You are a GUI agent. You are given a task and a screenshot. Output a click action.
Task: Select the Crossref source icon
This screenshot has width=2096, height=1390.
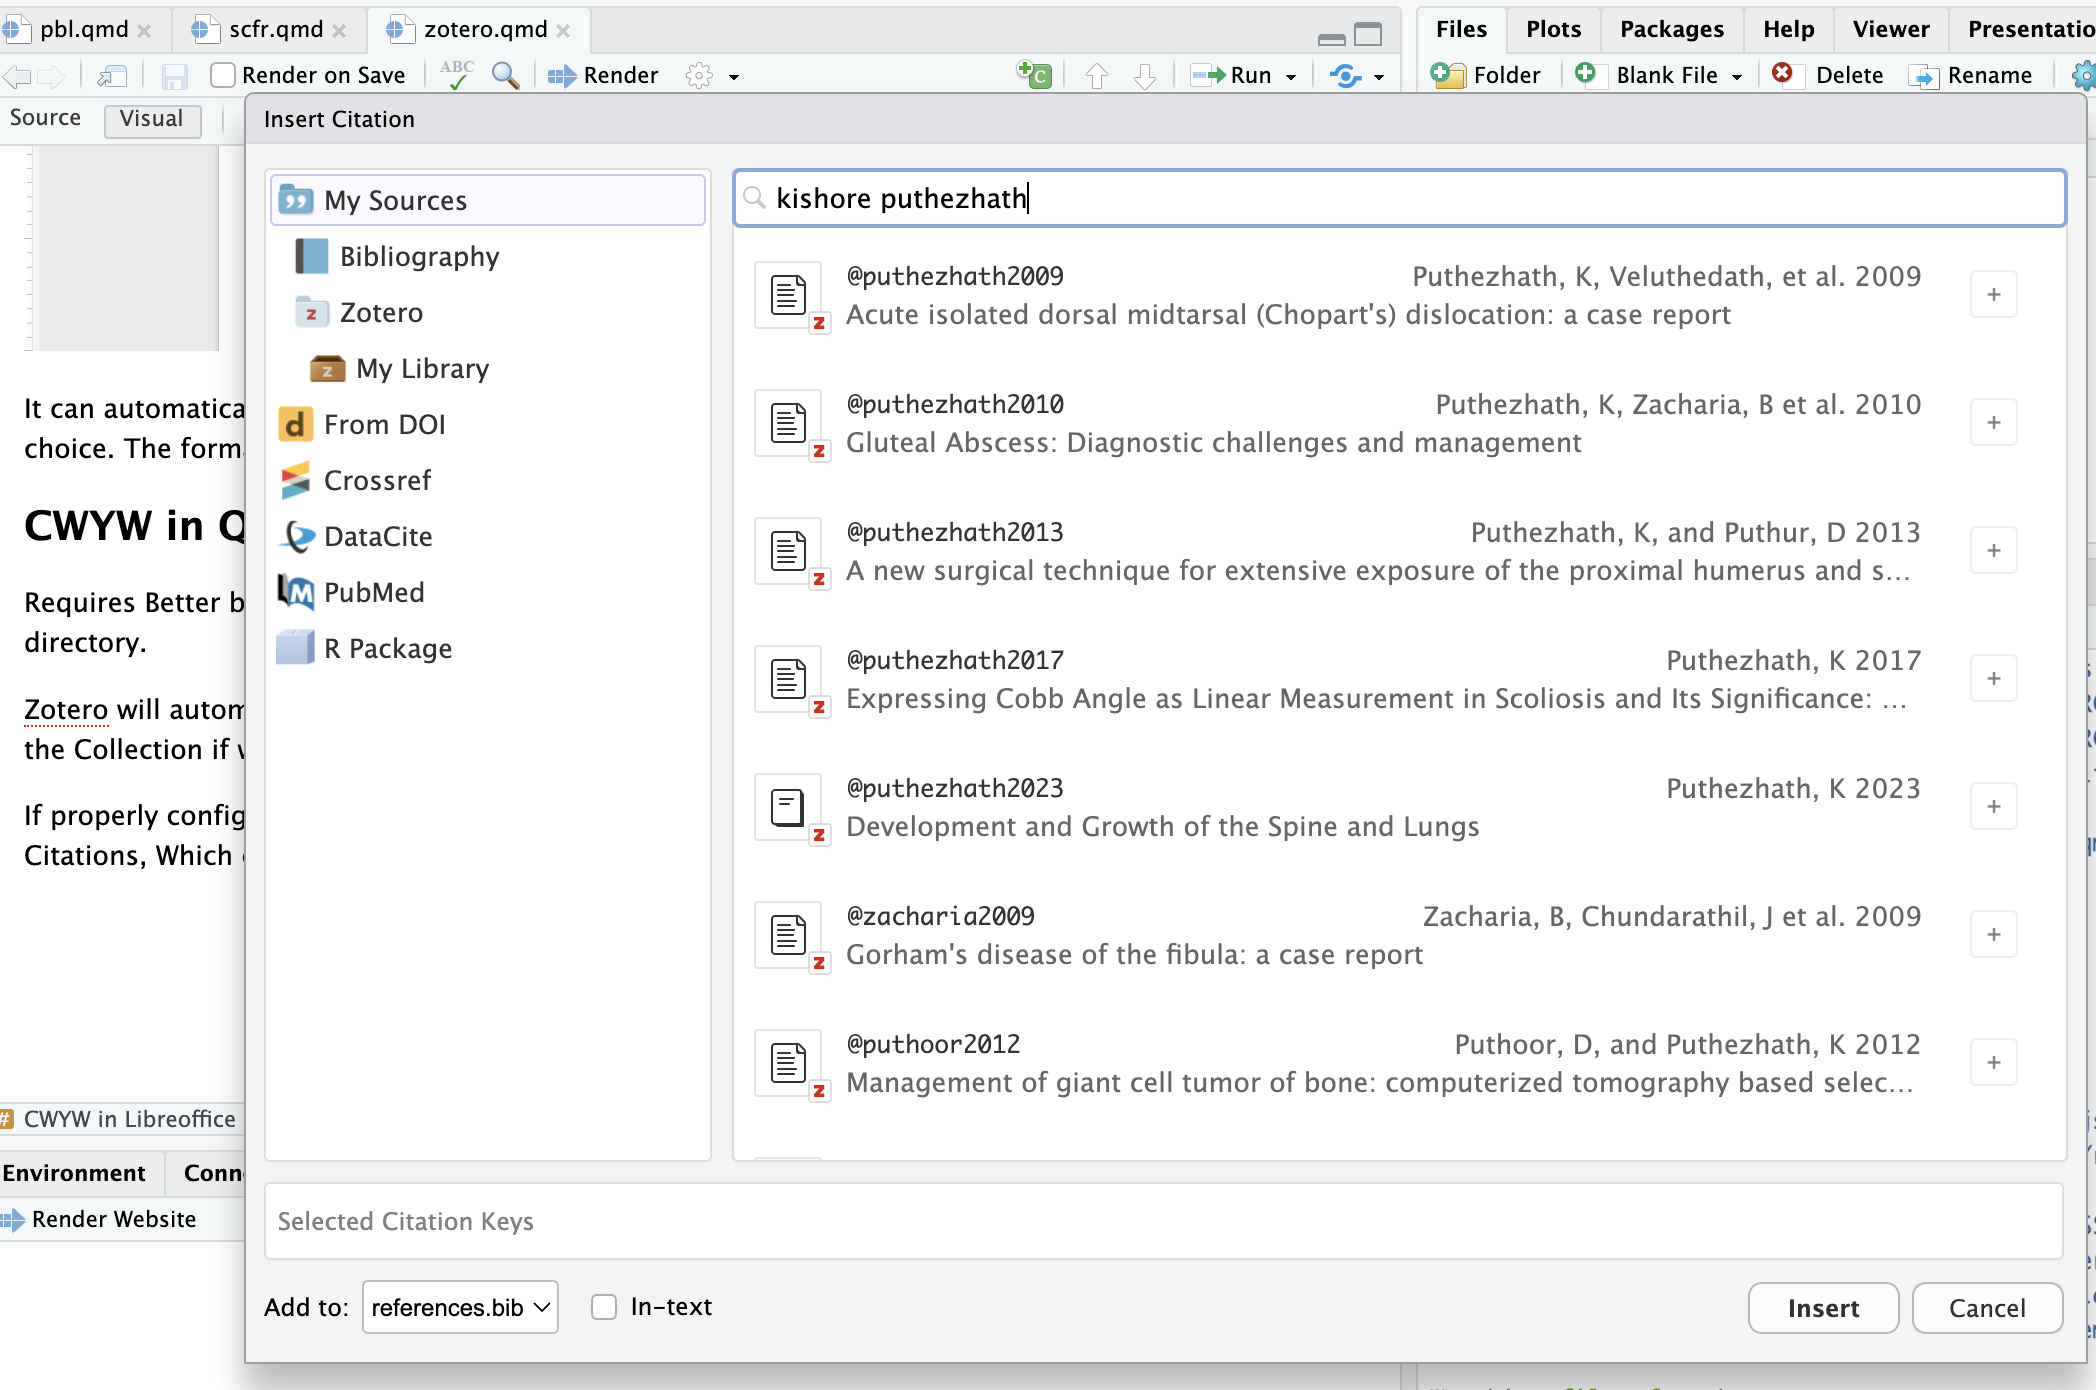click(295, 481)
